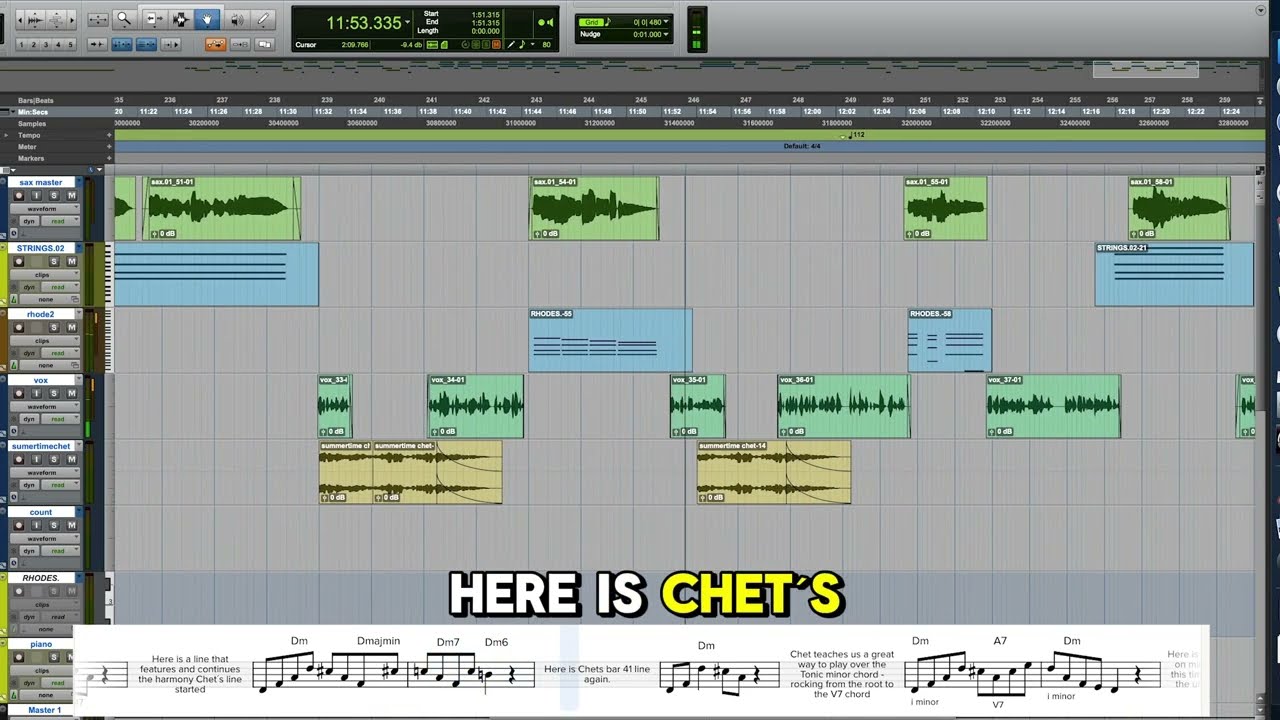This screenshot has height=720, width=1280.
Task: Click the orange link selection icon
Action: click(215, 44)
